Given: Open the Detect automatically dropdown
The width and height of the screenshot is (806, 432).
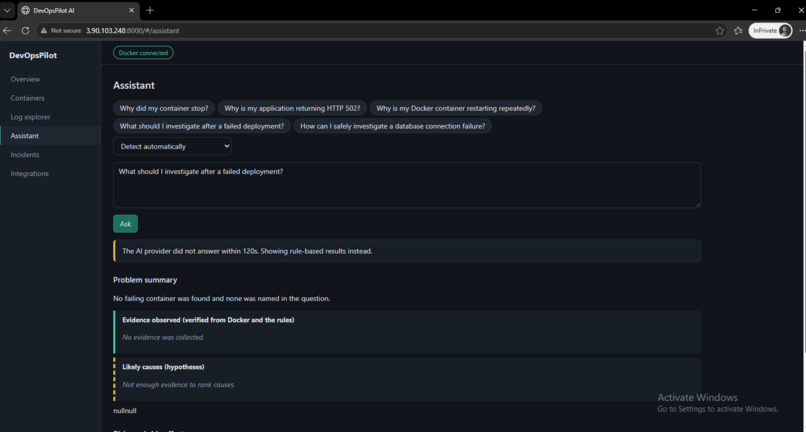Looking at the screenshot, I should 172,147.
